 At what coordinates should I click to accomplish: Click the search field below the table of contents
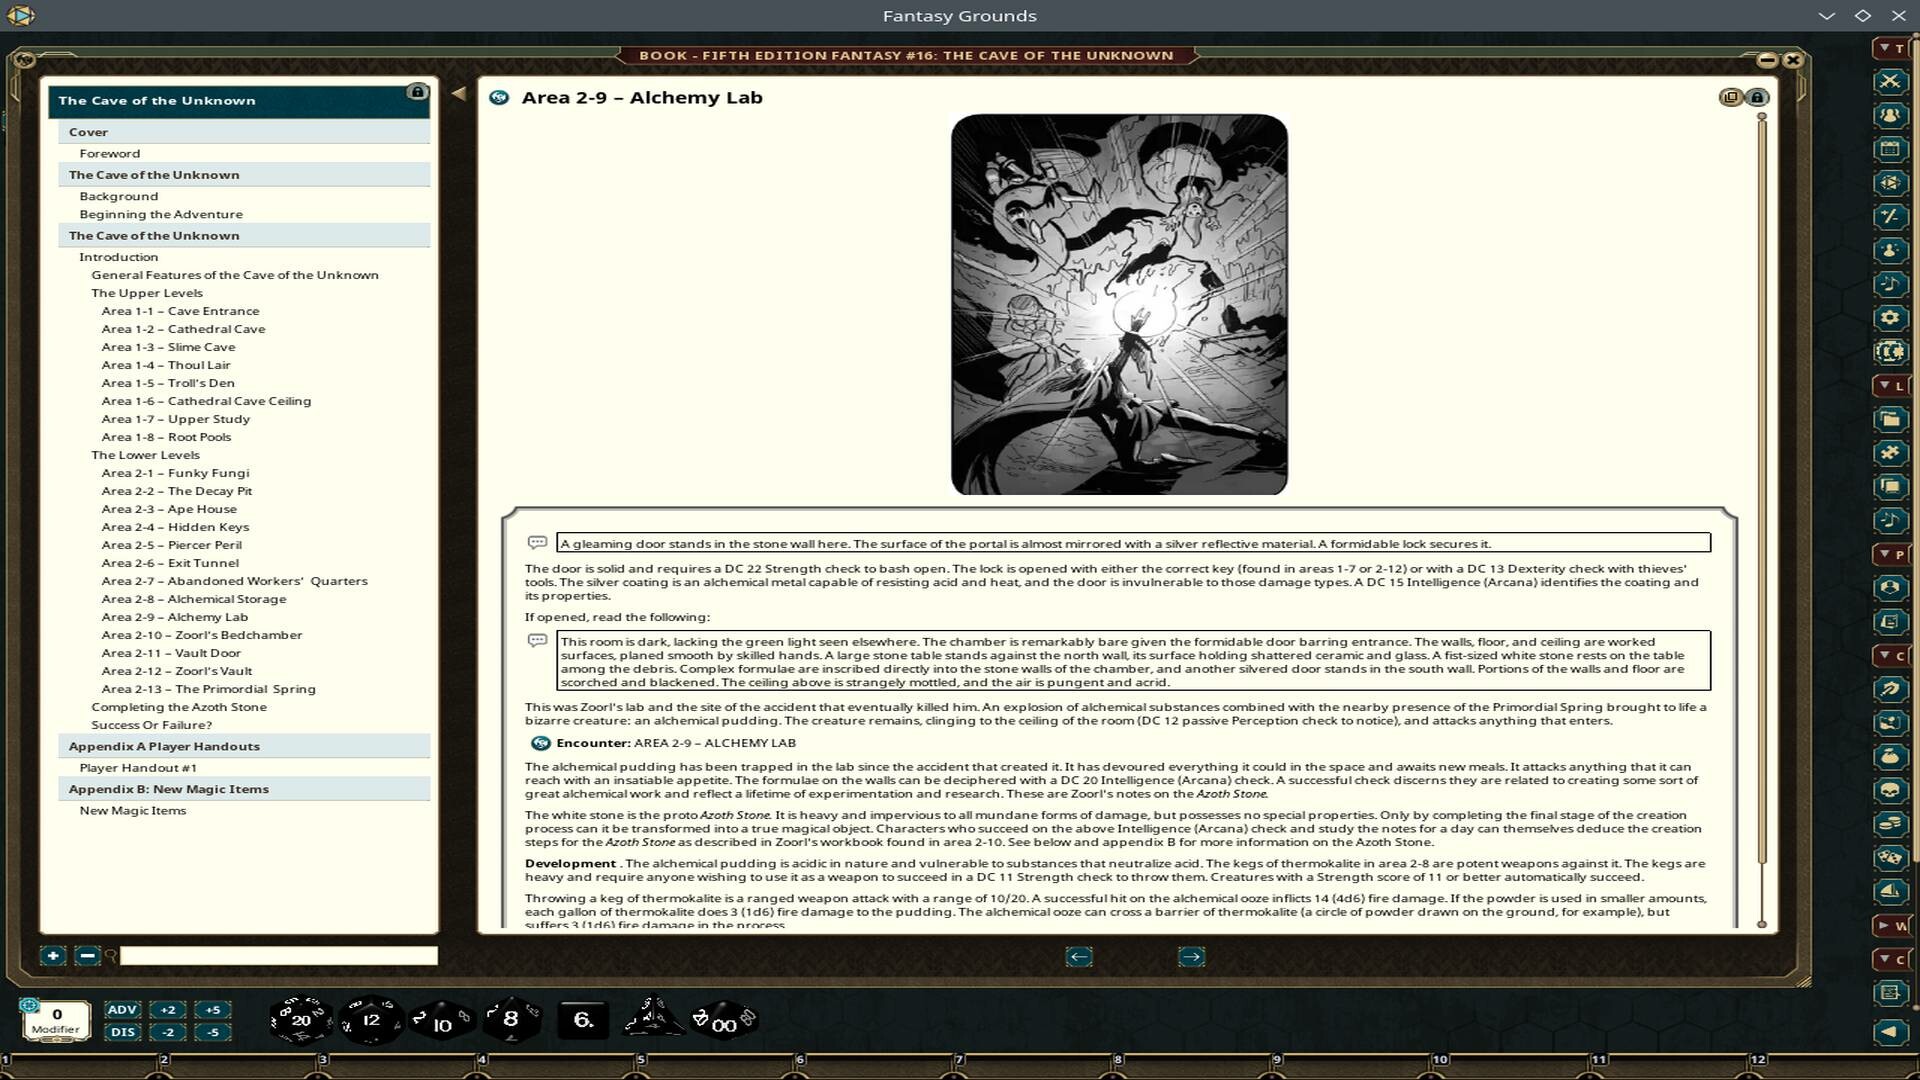[280, 956]
